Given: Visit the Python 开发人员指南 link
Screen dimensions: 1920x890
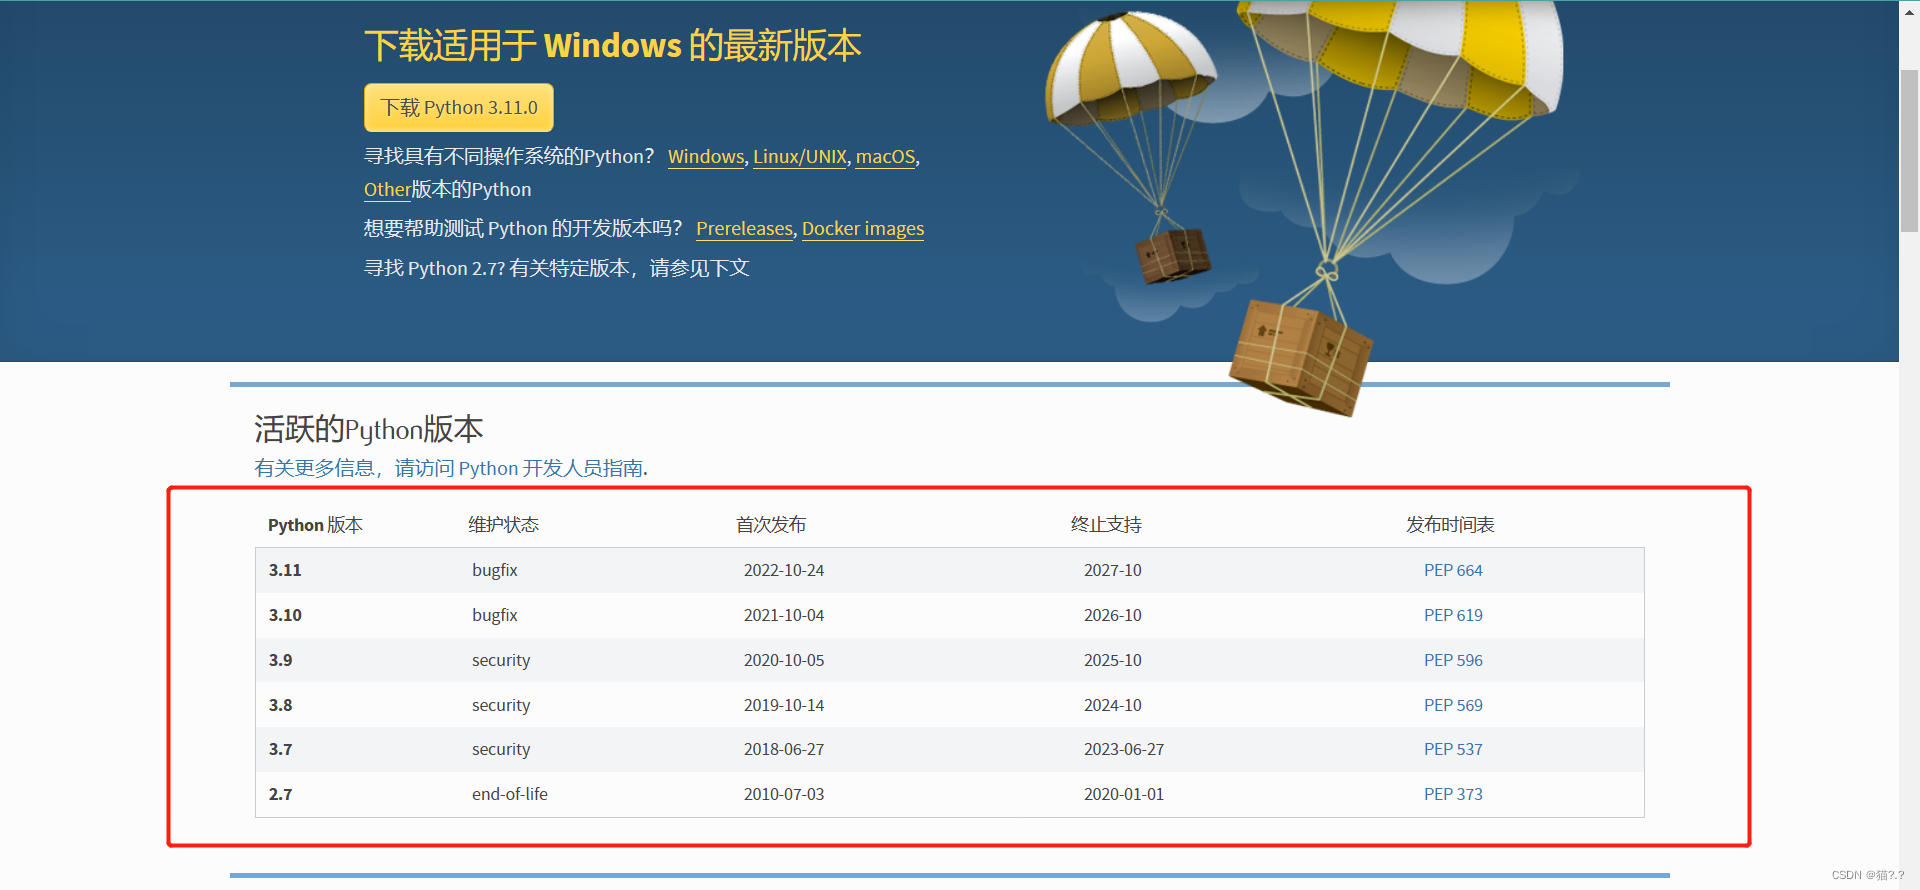Looking at the screenshot, I should click(449, 468).
